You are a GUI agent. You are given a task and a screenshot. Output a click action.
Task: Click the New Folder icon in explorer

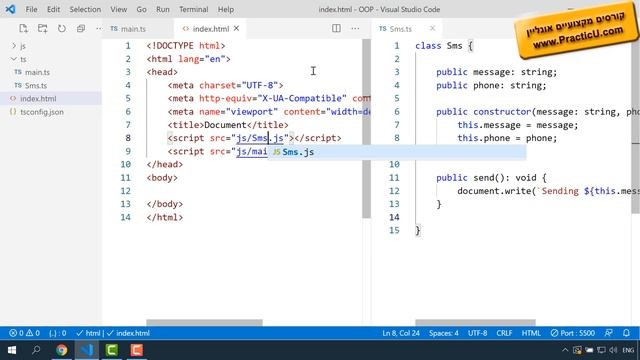42,29
